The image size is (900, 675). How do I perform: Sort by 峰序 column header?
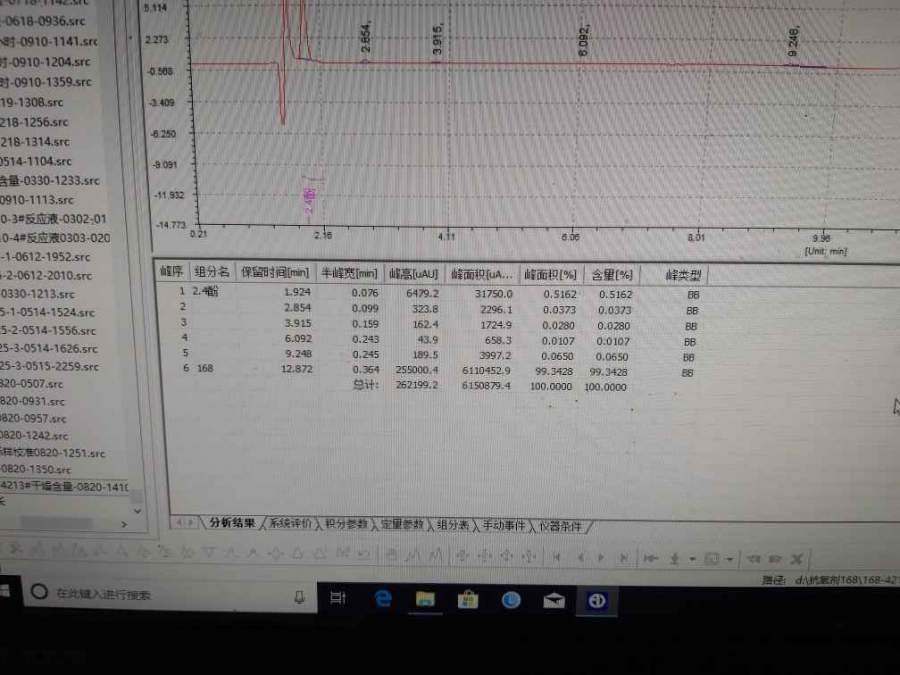coord(171,271)
